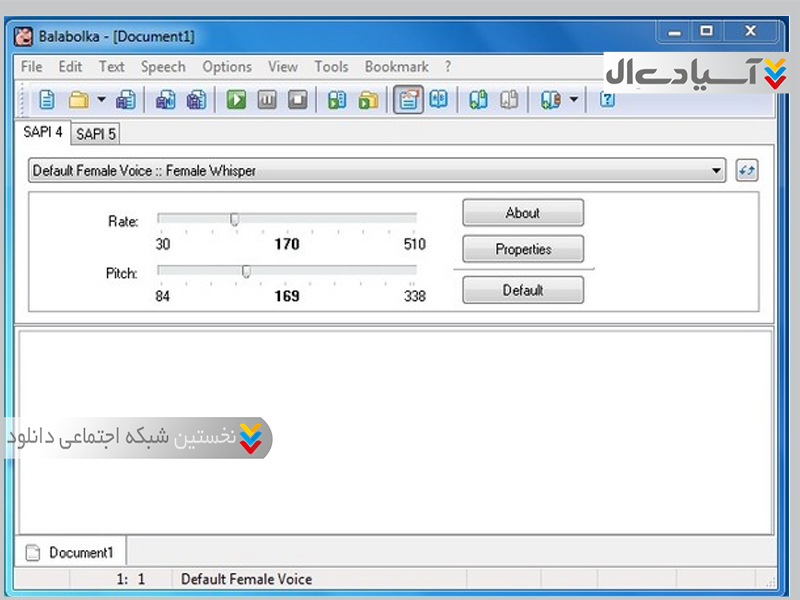
Task: Click the Save document toolbar icon
Action: click(125, 99)
